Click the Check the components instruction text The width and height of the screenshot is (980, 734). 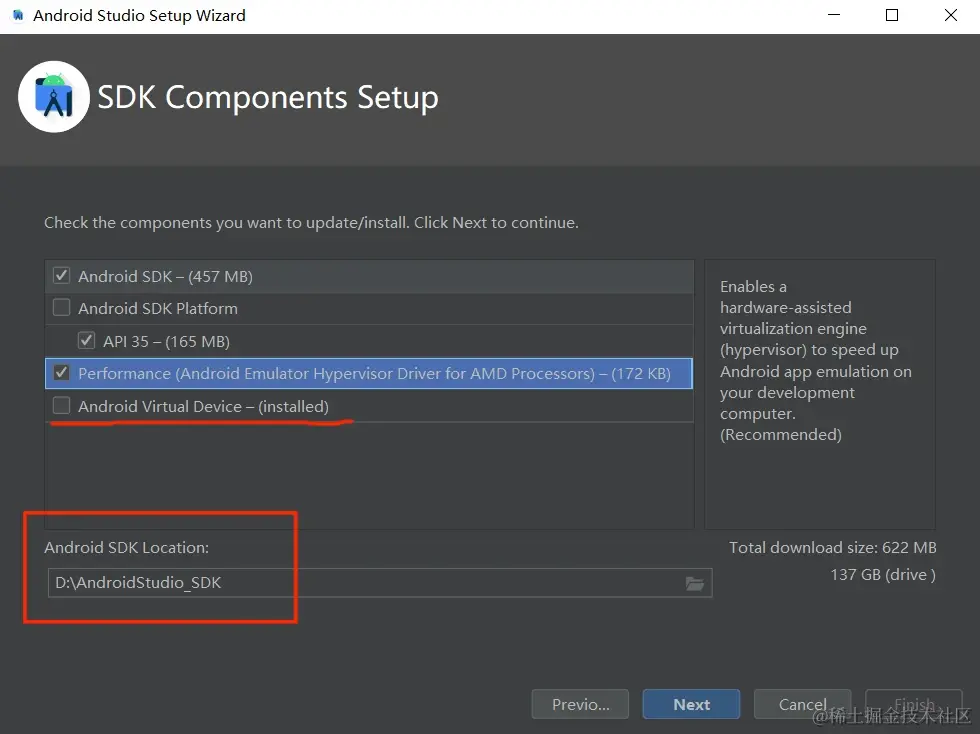[311, 223]
